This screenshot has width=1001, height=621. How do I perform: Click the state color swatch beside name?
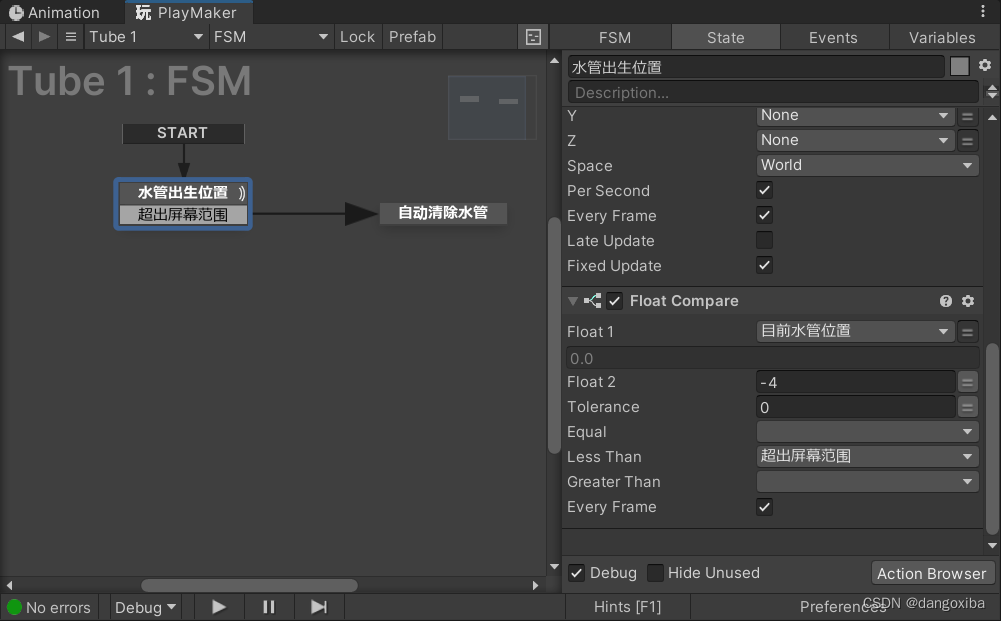tap(960, 66)
